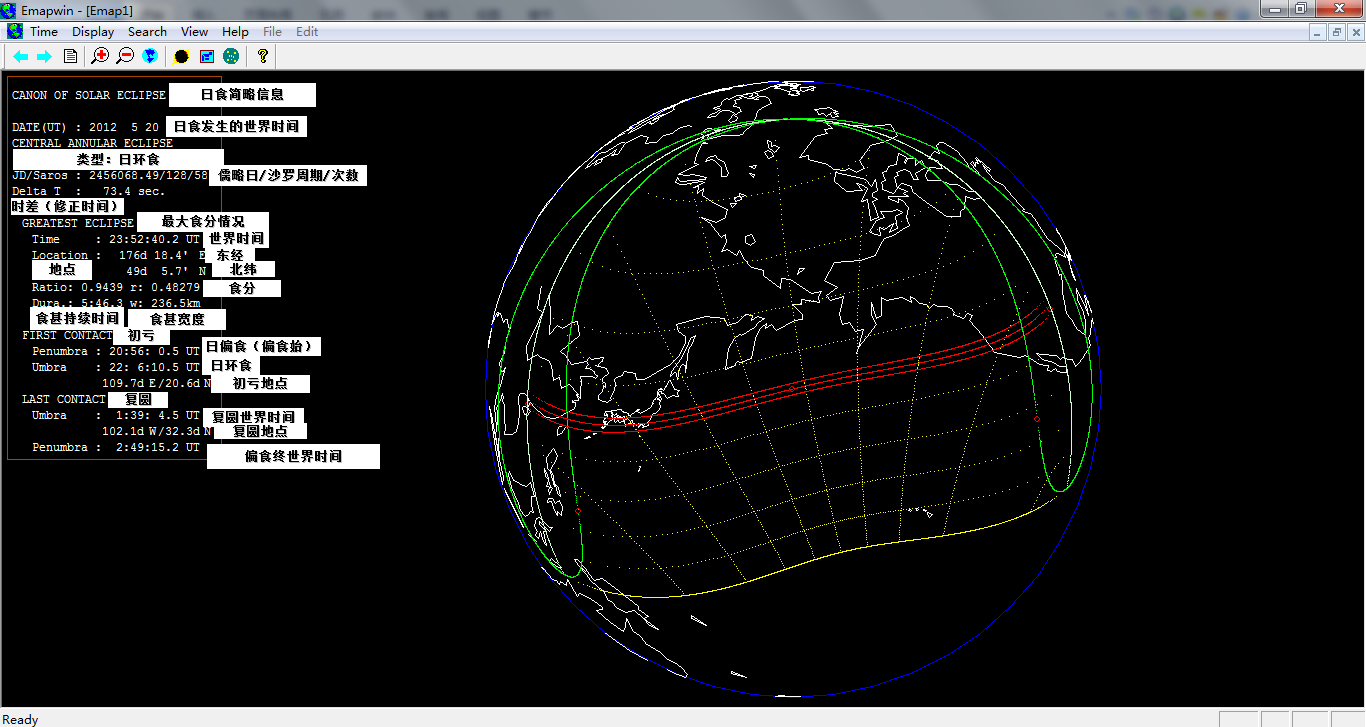This screenshot has height=727, width=1366.
Task: Click the "FIRST CONTACT" heading
Action: (67, 335)
